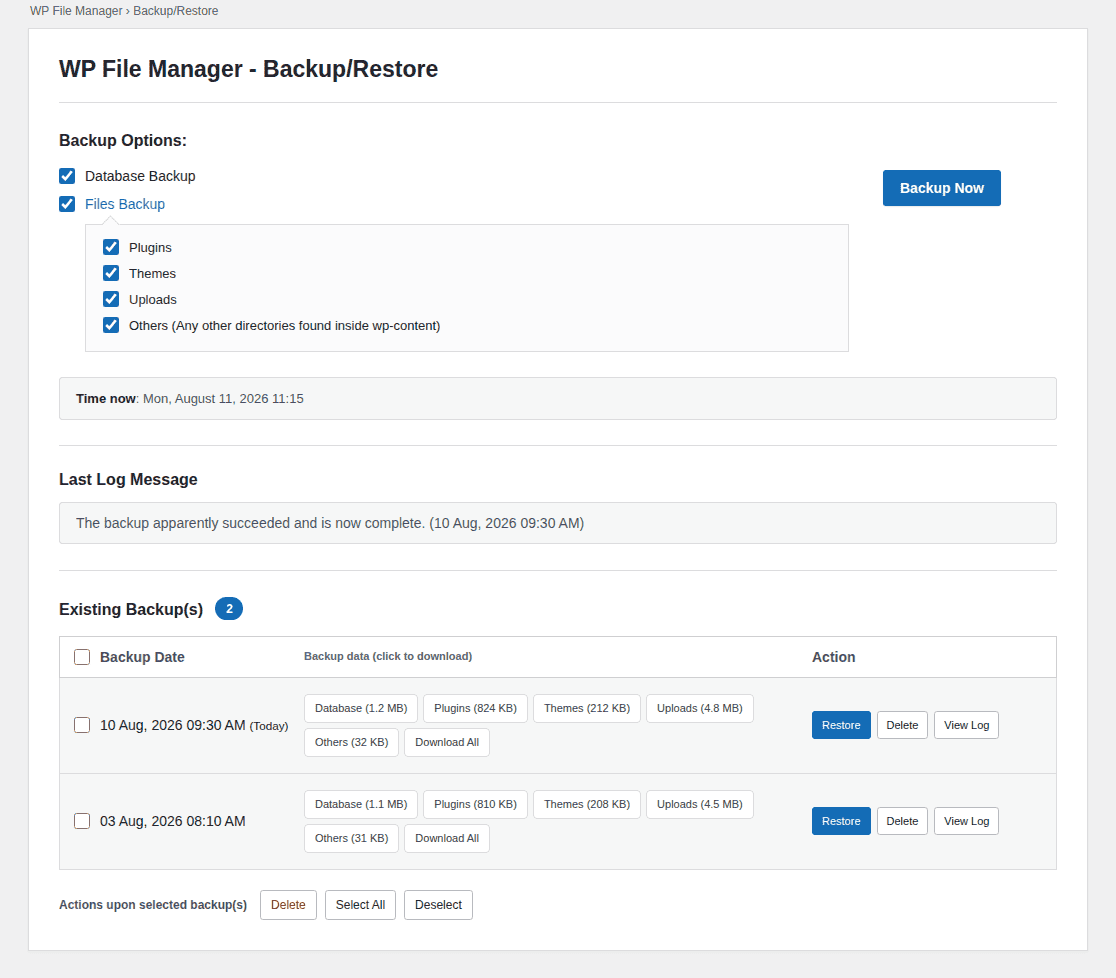Select the 03 Aug 2026 backup checkbox
This screenshot has height=978, width=1116.
click(82, 821)
